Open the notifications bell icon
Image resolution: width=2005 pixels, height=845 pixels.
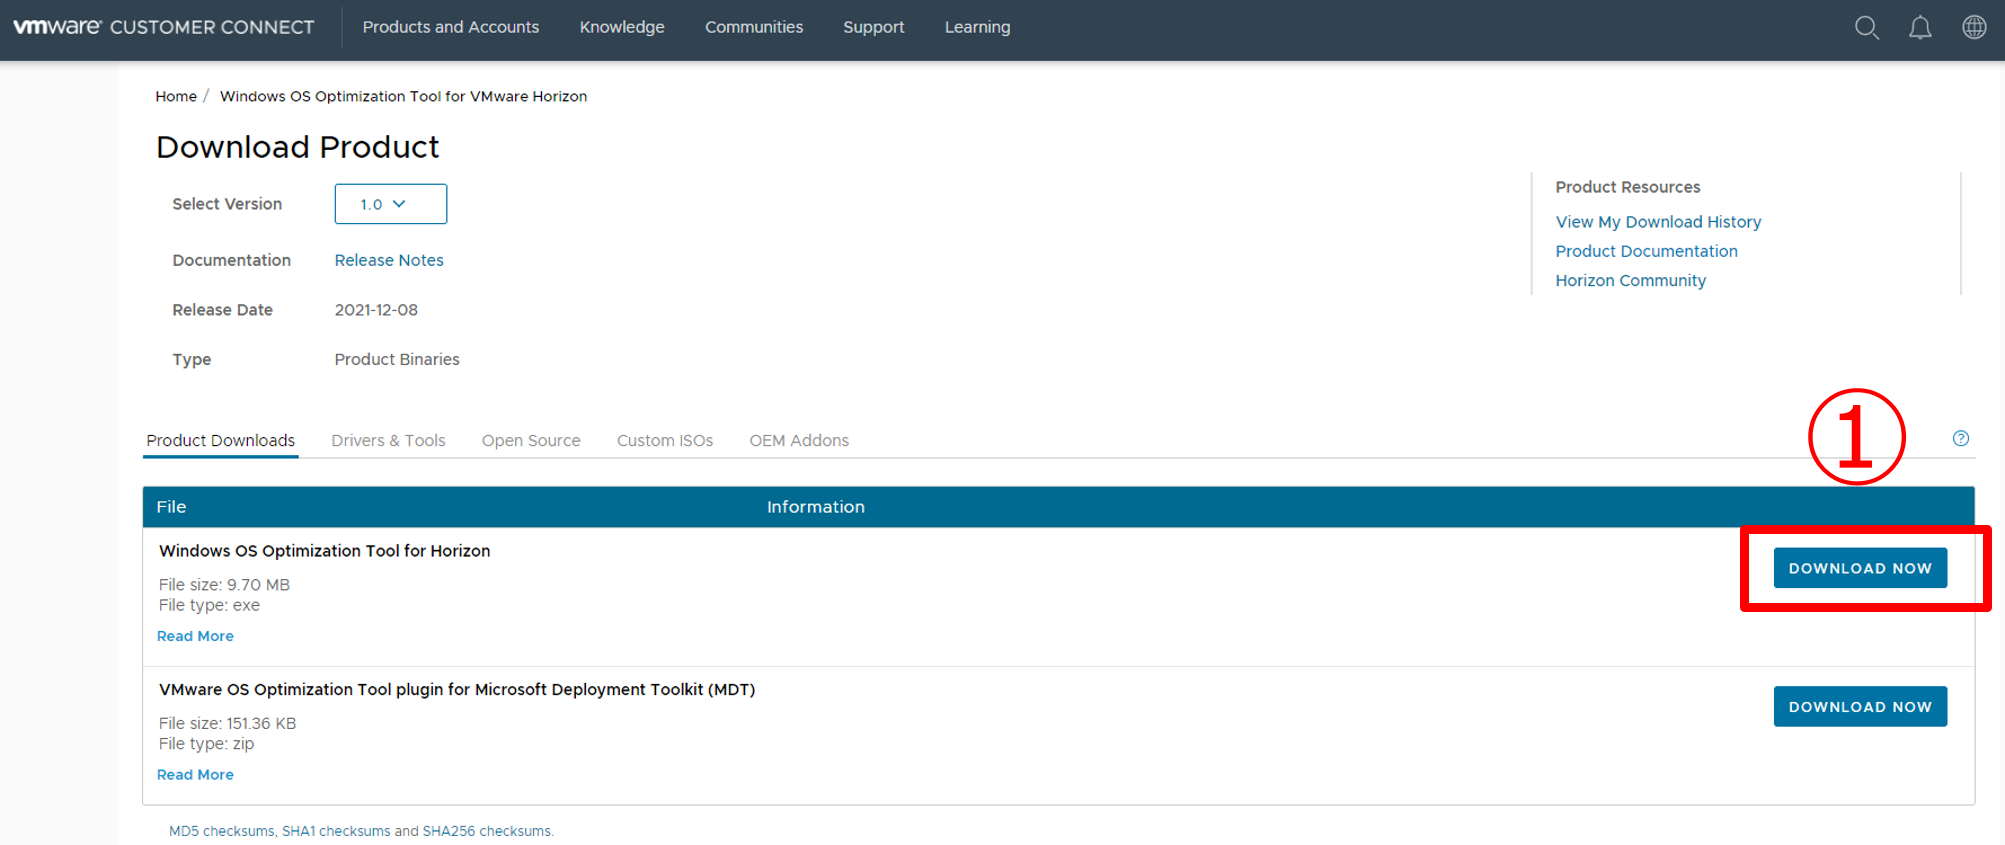click(1920, 28)
